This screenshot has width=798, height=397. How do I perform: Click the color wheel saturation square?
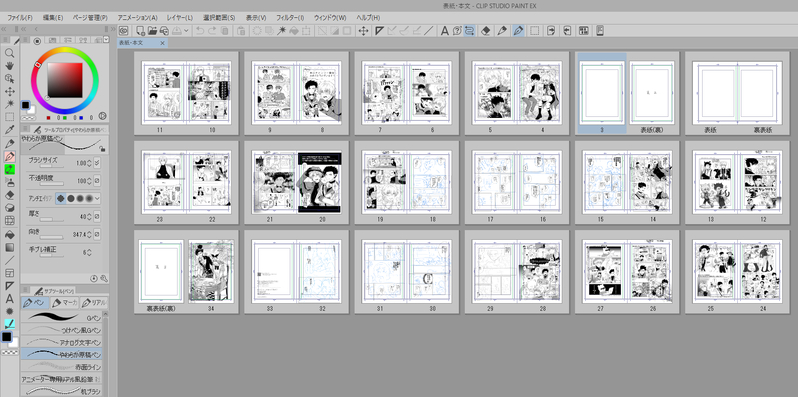pos(65,80)
